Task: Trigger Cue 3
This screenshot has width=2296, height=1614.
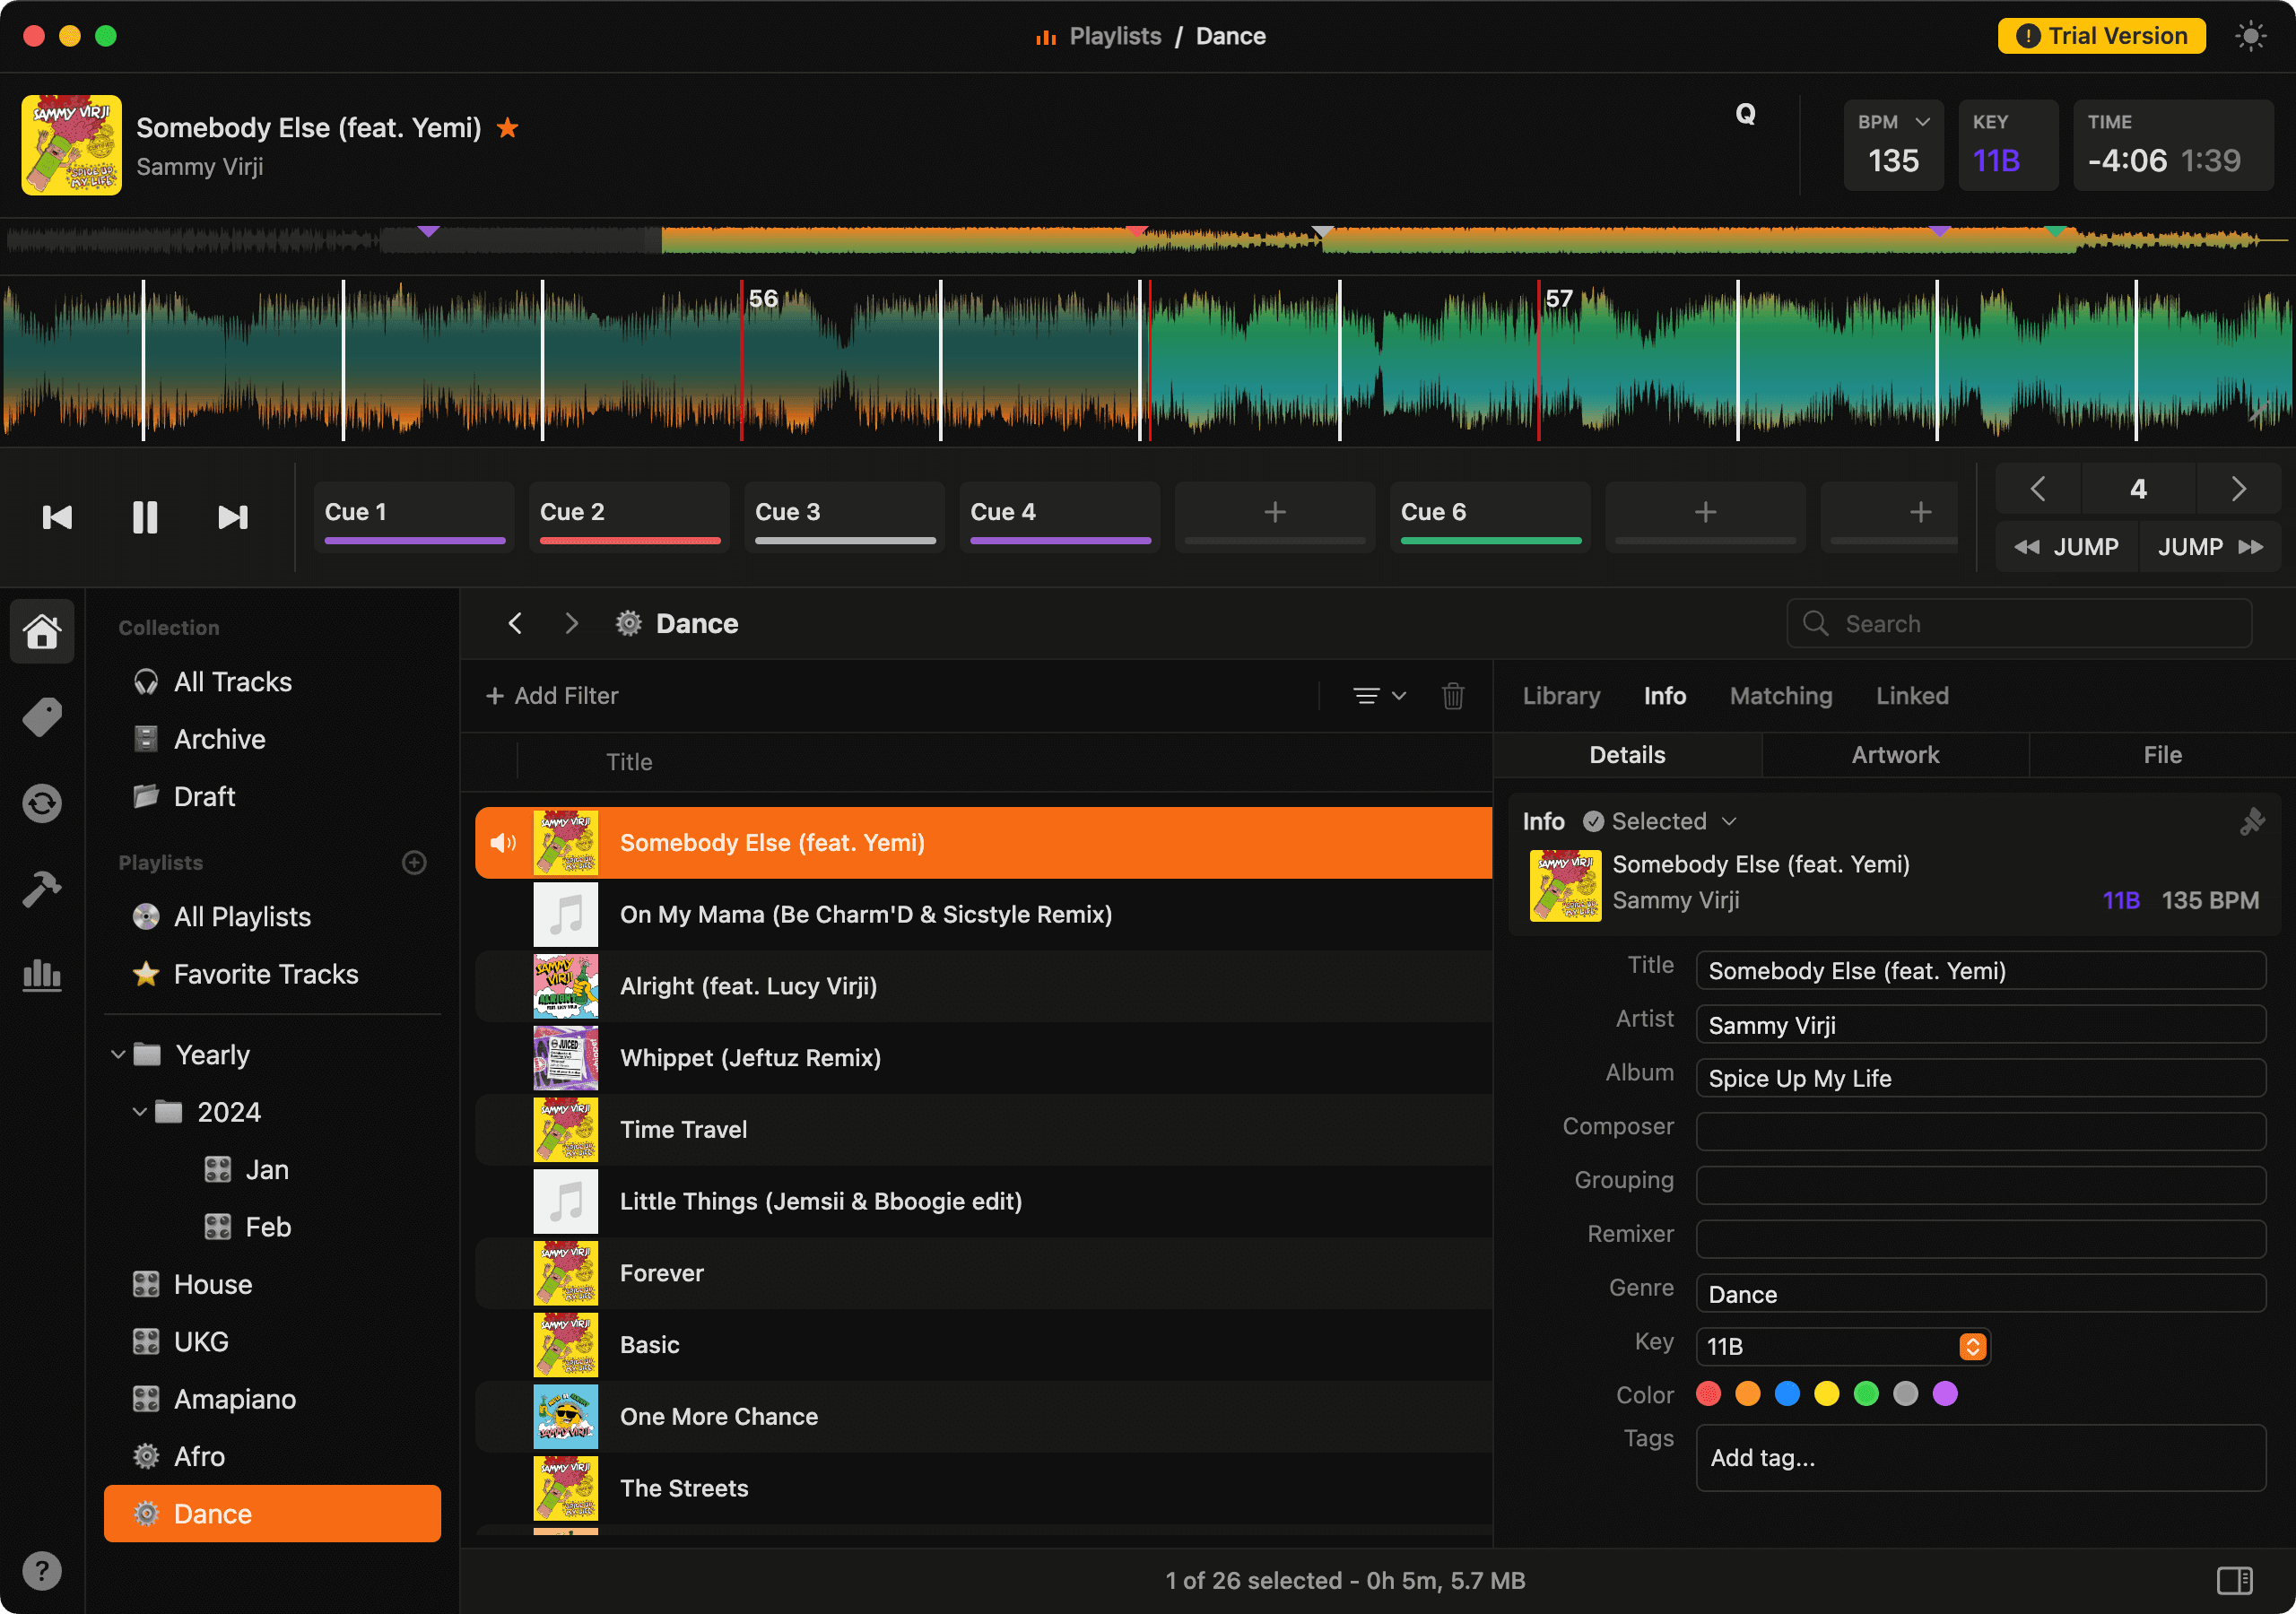Action: pyautogui.click(x=845, y=516)
